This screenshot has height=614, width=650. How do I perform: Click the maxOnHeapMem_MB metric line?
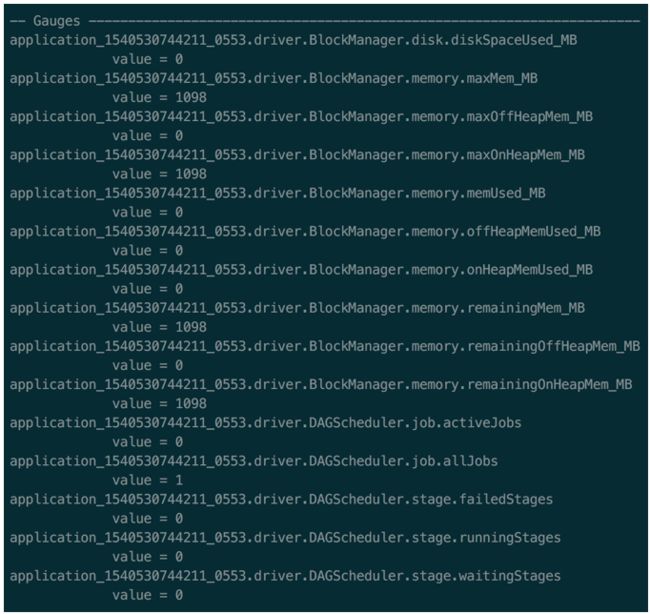pos(297,155)
